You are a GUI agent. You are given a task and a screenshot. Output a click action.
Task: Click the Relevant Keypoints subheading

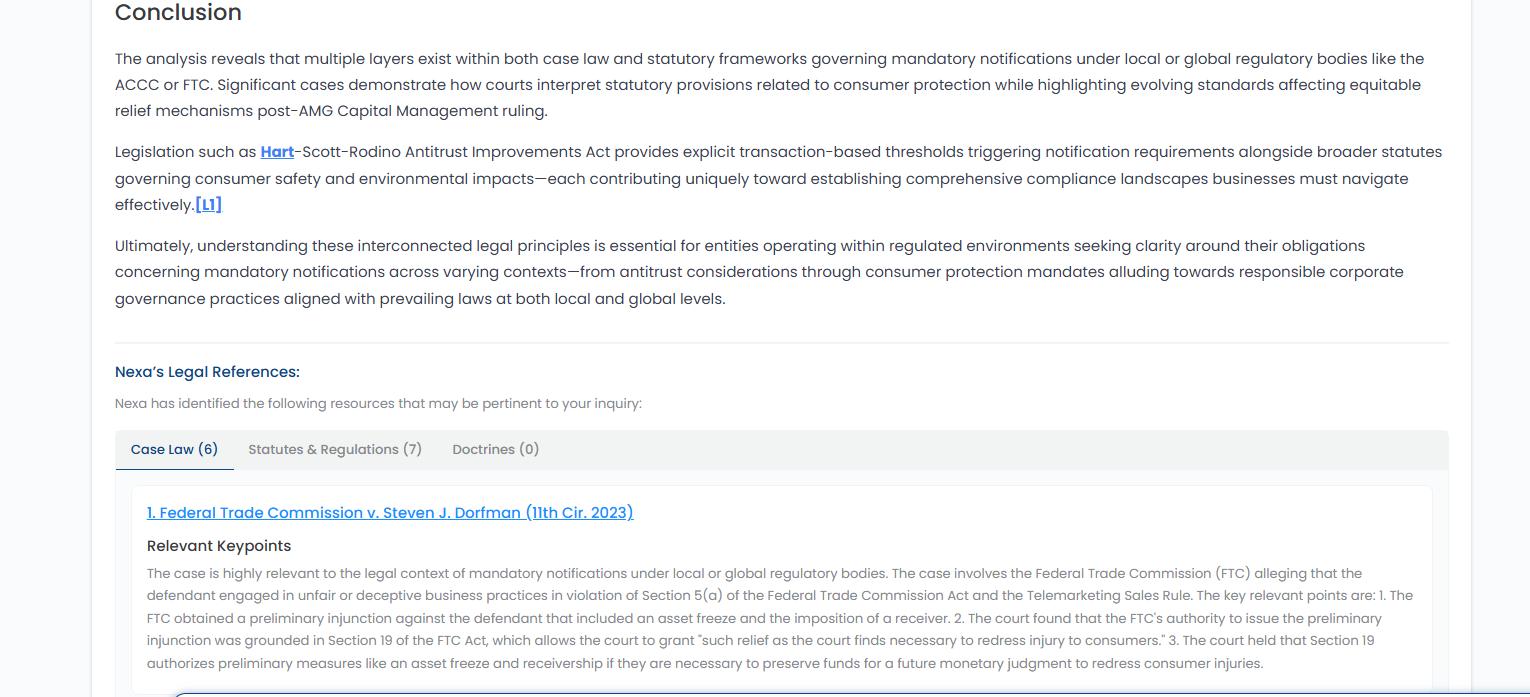(x=219, y=546)
